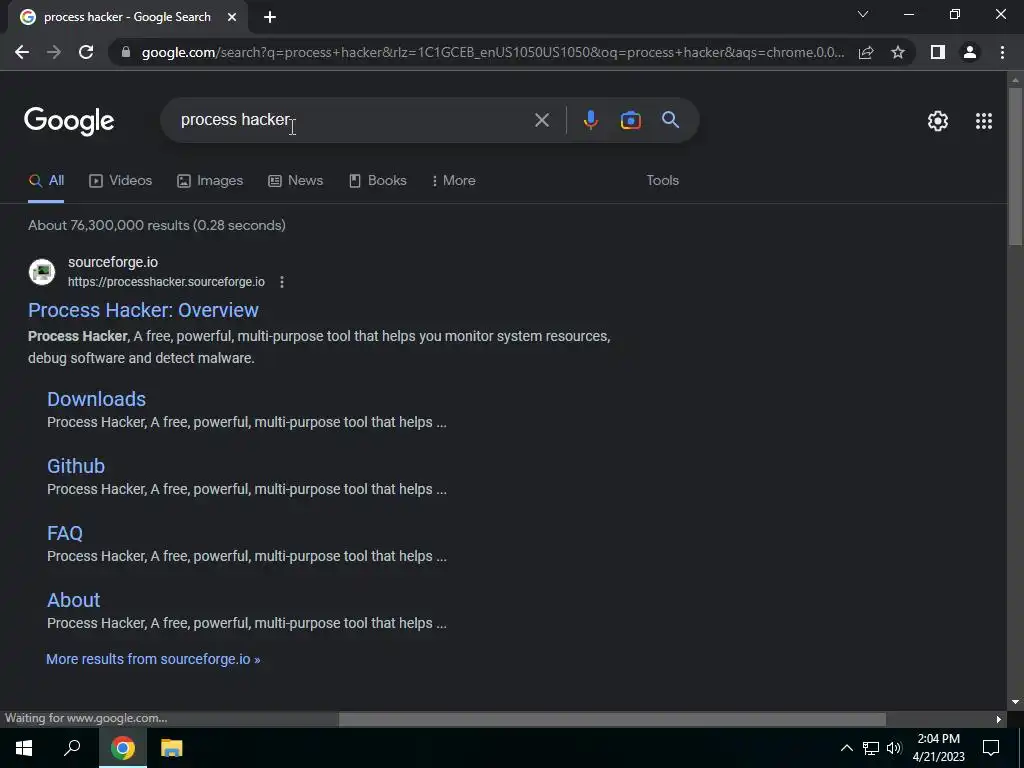The height and width of the screenshot is (768, 1024).
Task: Open the Windows Start menu
Action: click(24, 748)
